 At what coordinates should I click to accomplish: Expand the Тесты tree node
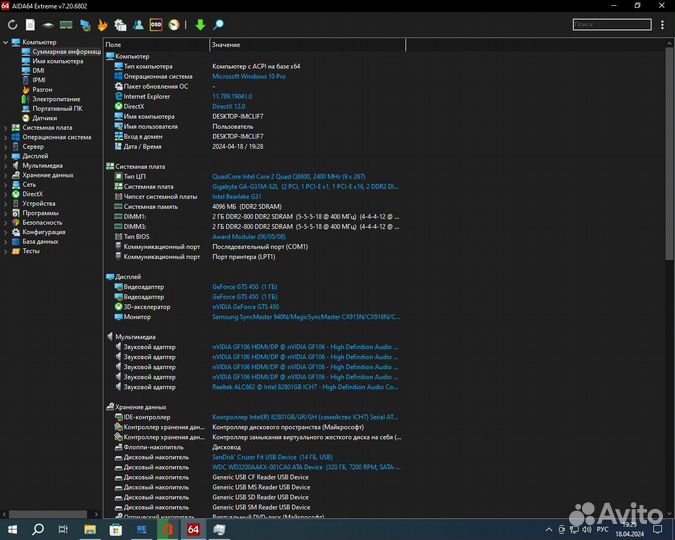point(6,251)
